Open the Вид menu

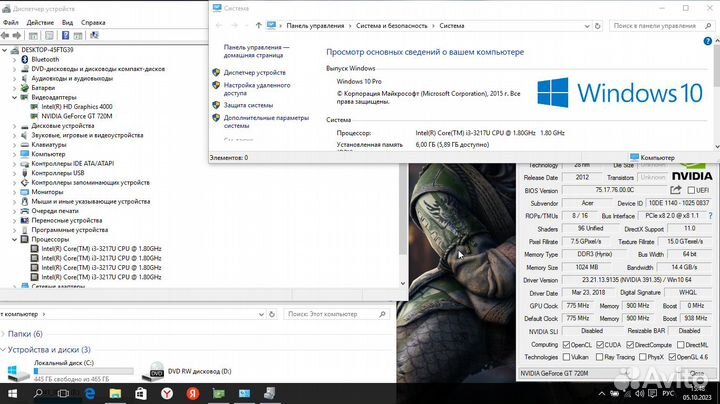point(68,22)
